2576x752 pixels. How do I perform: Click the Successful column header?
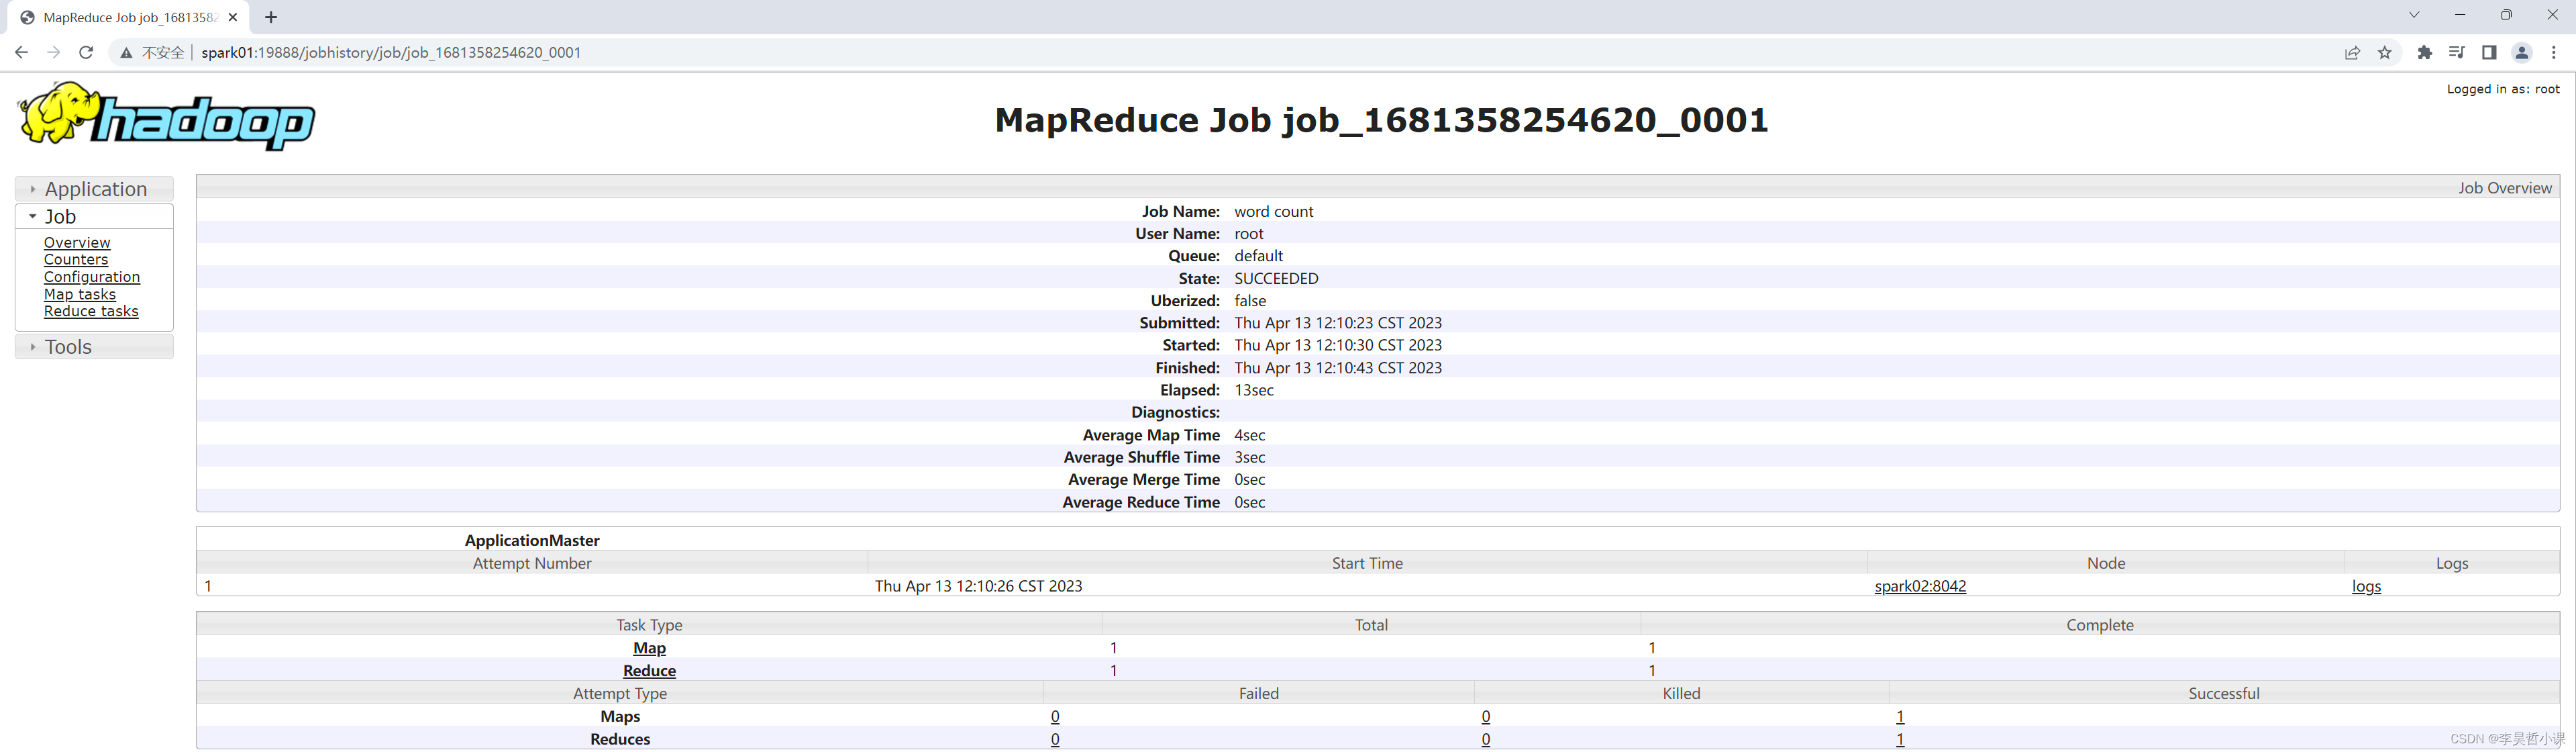2223,694
